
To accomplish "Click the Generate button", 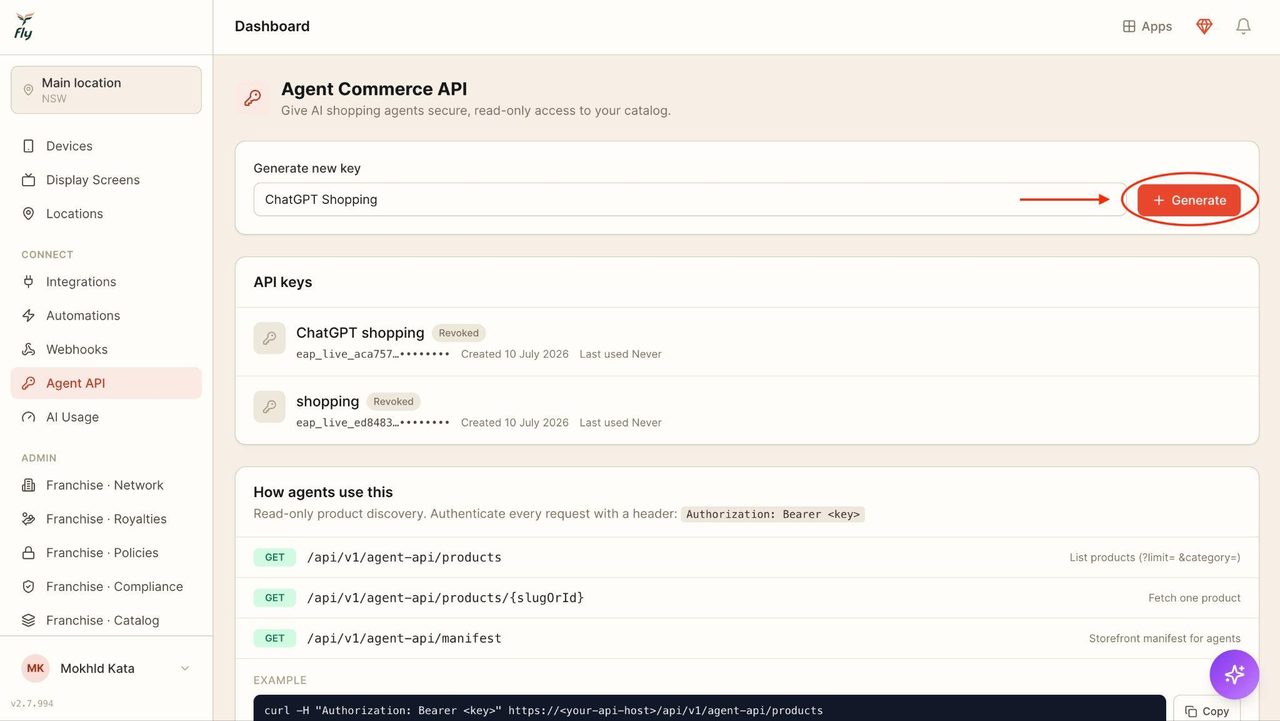I will click(x=1189, y=200).
